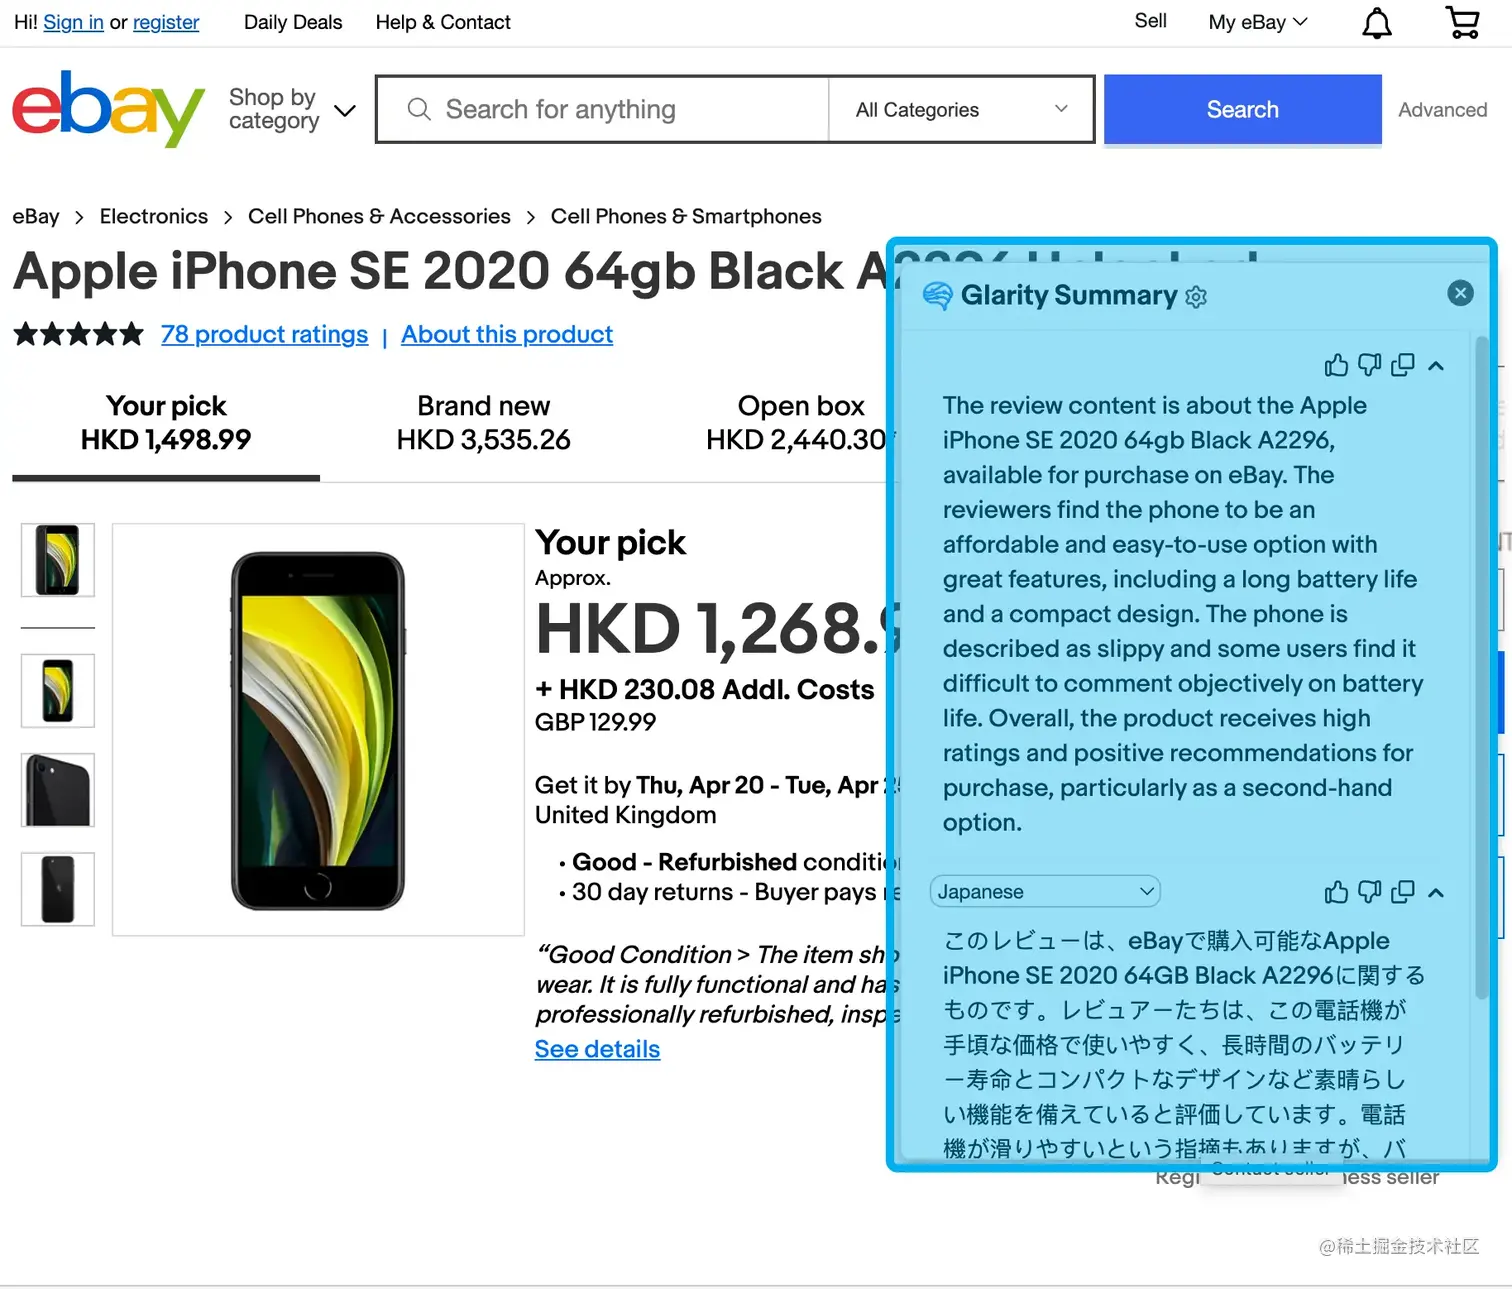The height and width of the screenshot is (1289, 1512).
Task: Open the shopping cart icon
Action: click(1463, 22)
